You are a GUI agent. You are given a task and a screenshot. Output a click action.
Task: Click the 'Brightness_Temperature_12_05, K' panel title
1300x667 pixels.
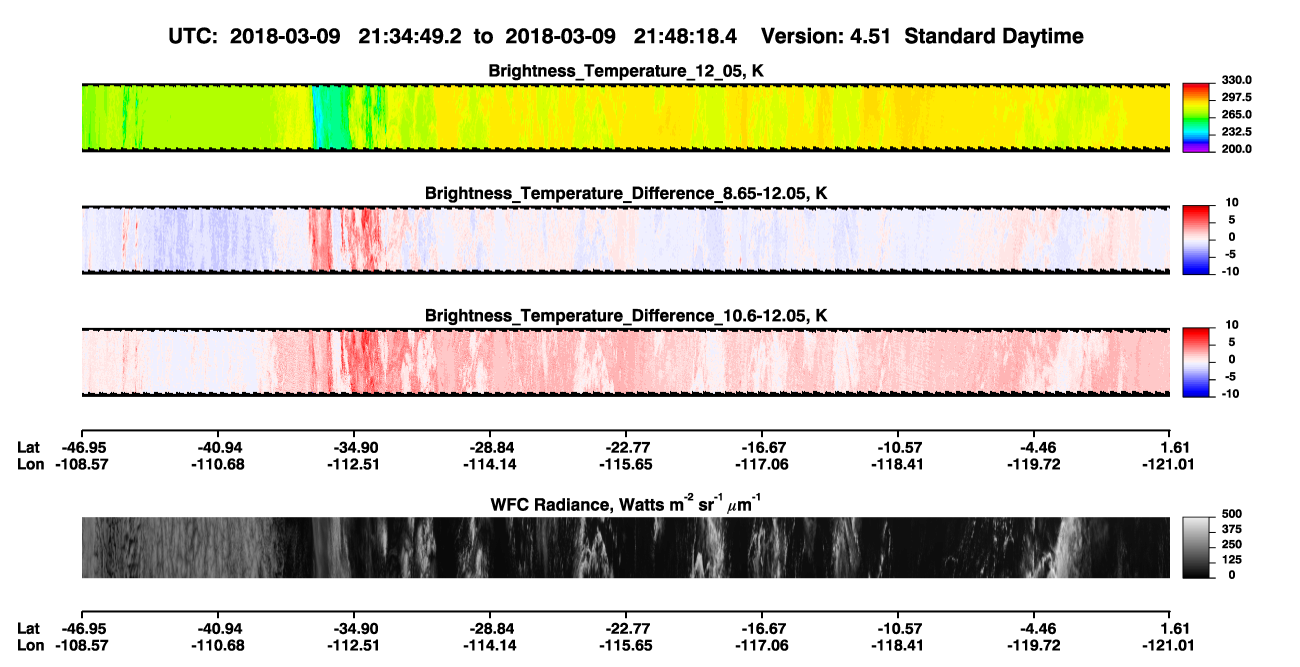point(626,71)
